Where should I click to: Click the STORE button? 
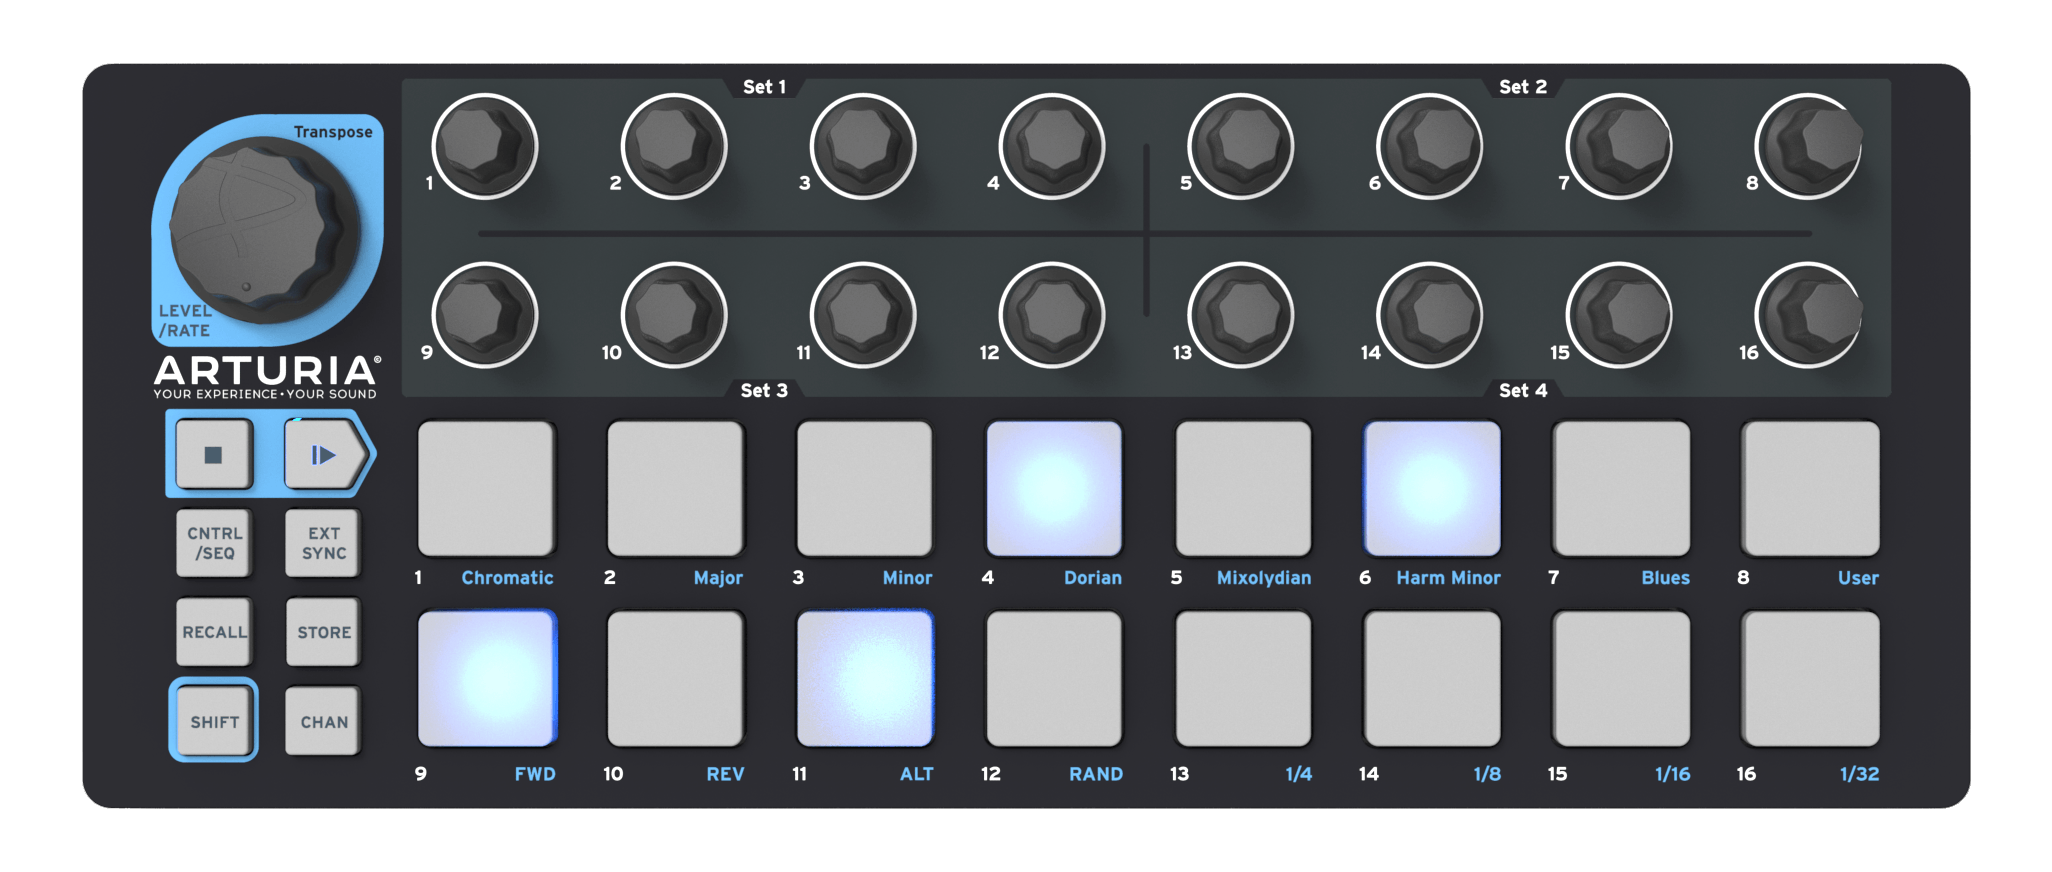click(x=323, y=632)
